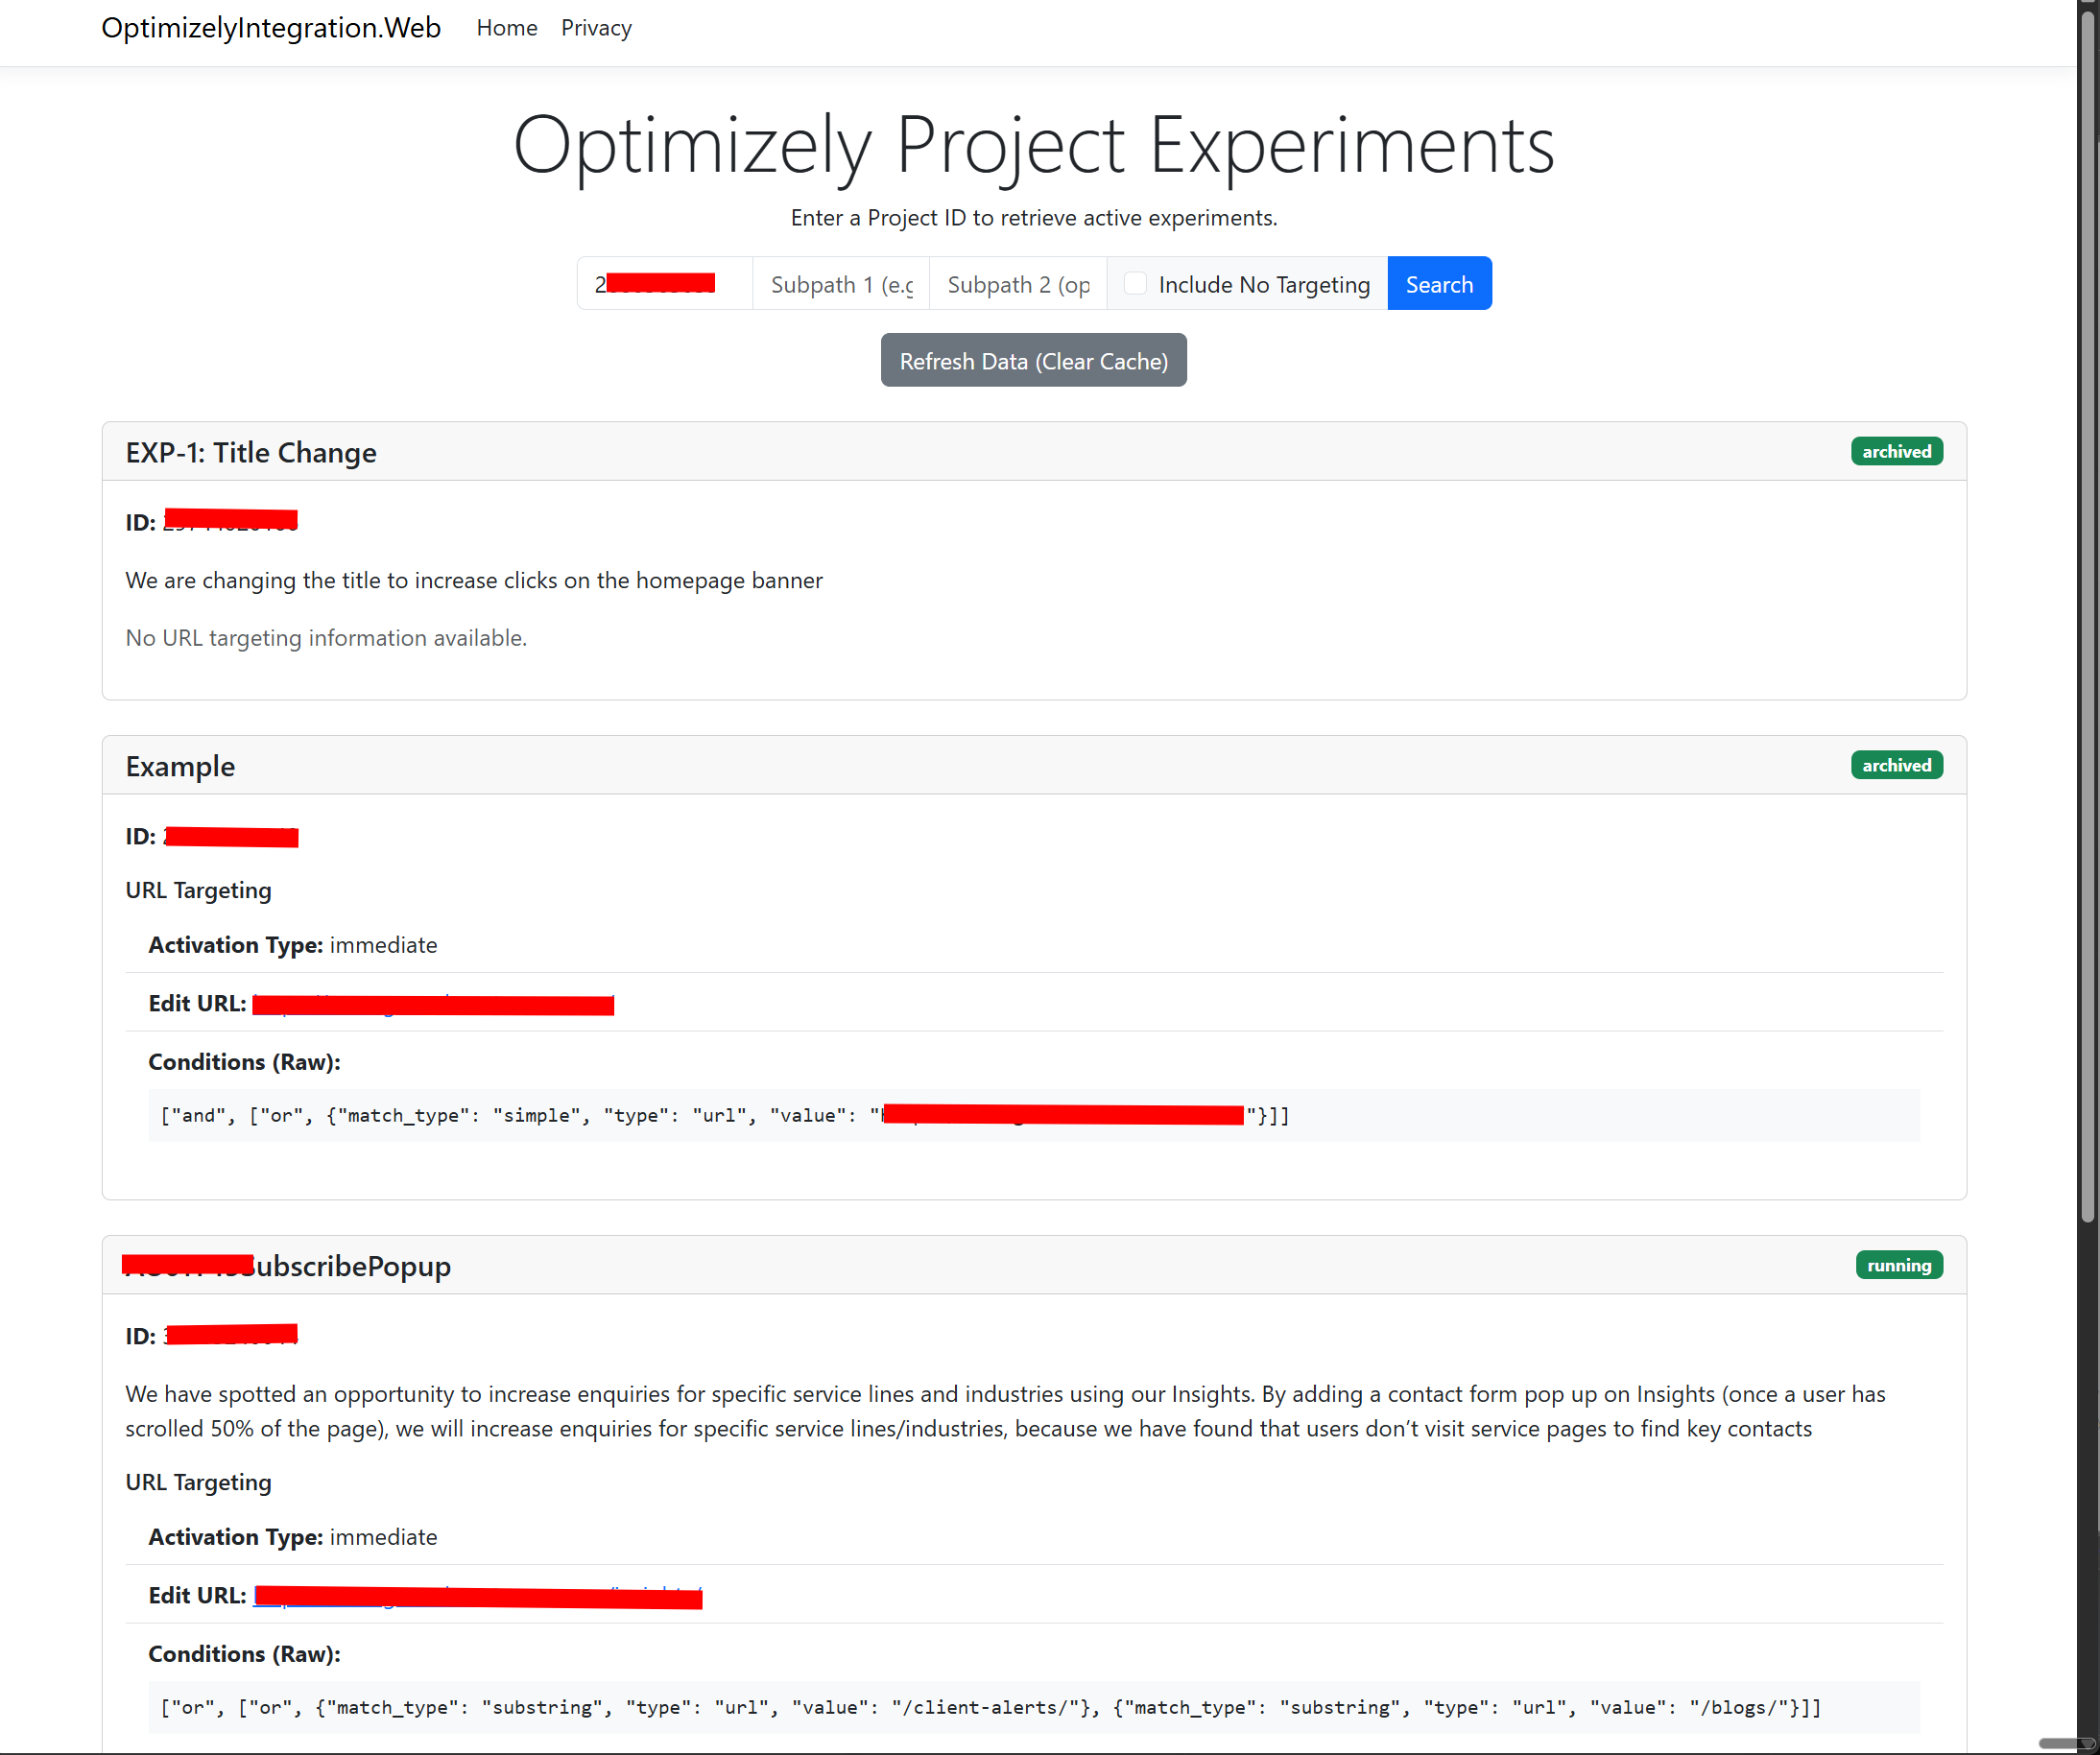2100x1755 pixels.
Task: Open the SubscribePopup experiment's Edit URL link
Action: coord(477,1597)
